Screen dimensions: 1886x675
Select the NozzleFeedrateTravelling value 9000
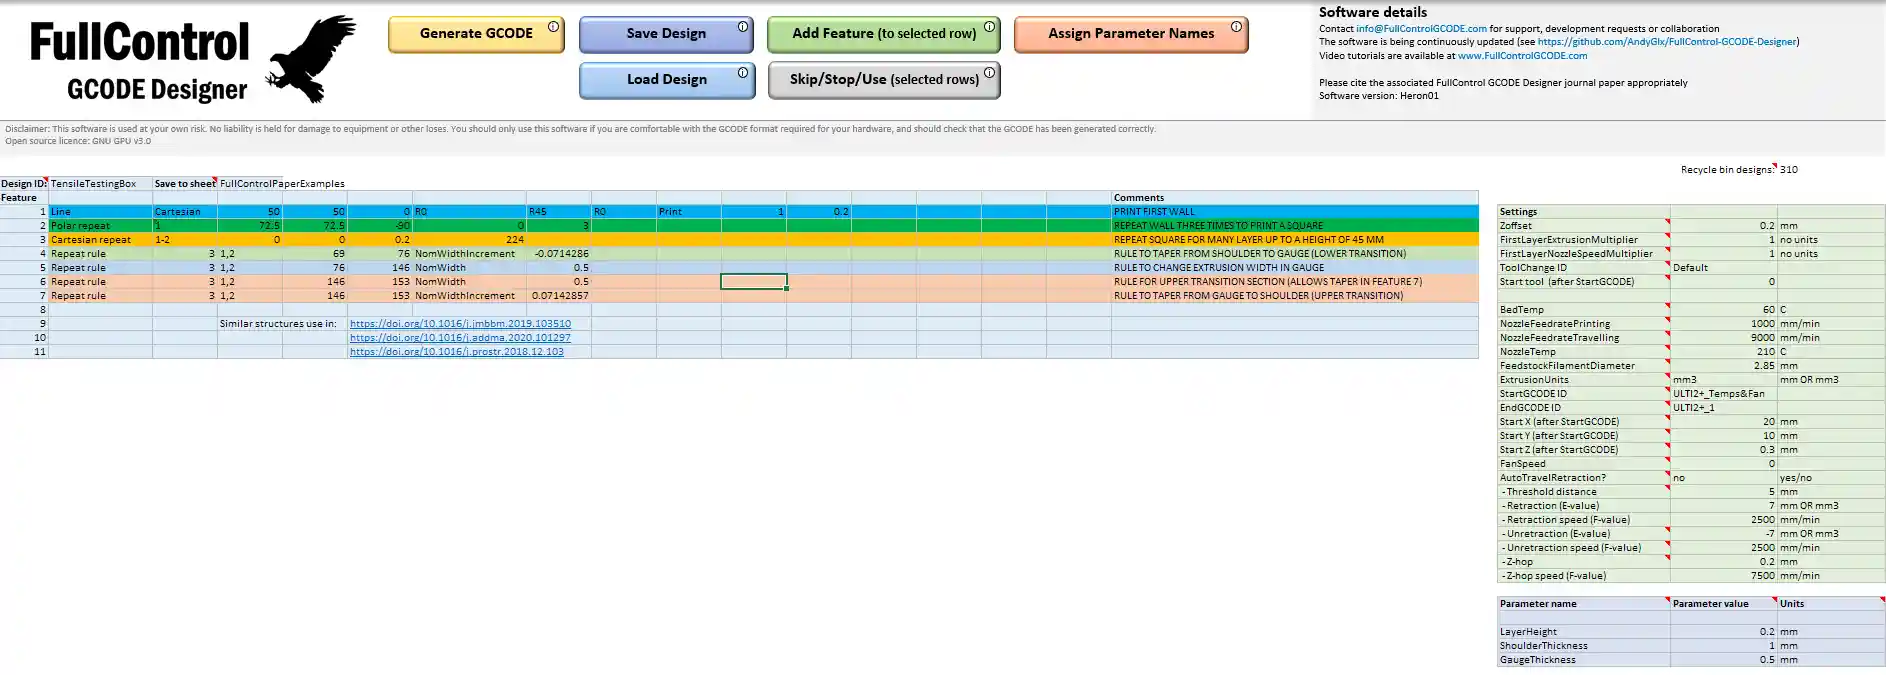(1723, 338)
